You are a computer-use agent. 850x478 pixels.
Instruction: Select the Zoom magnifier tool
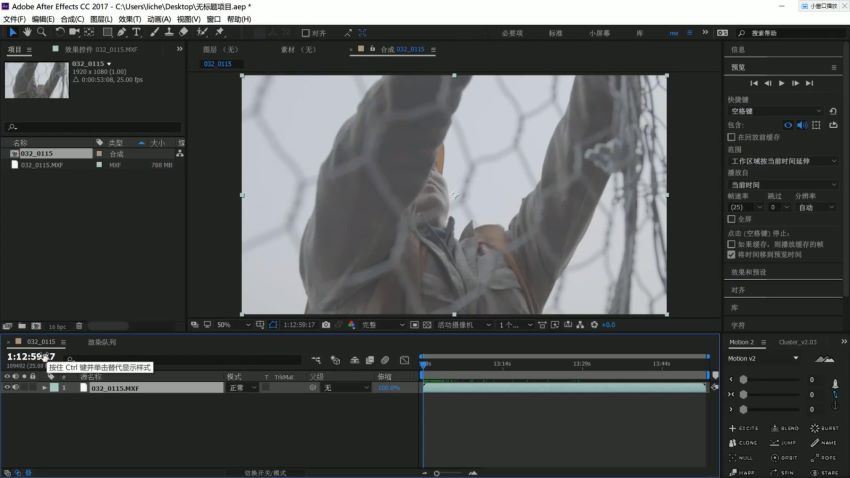point(41,32)
